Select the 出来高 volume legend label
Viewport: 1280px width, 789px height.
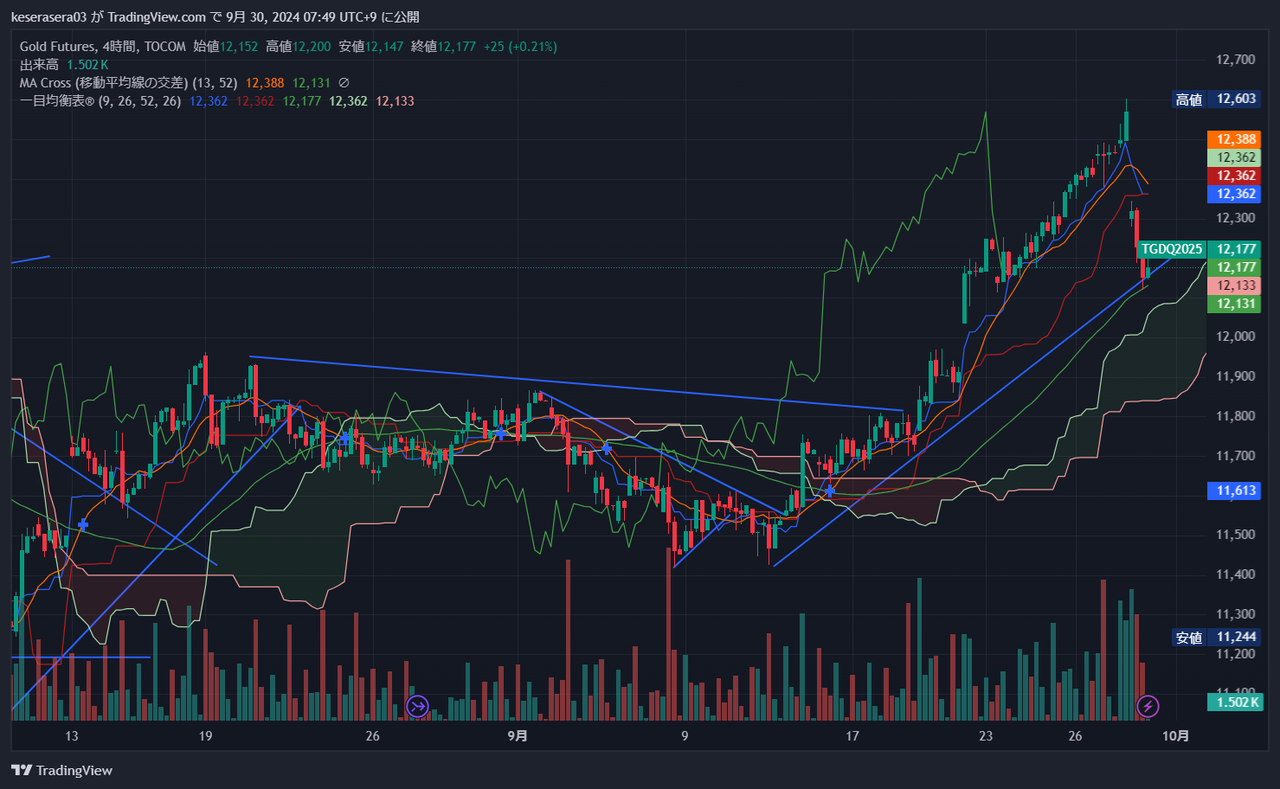[40, 65]
